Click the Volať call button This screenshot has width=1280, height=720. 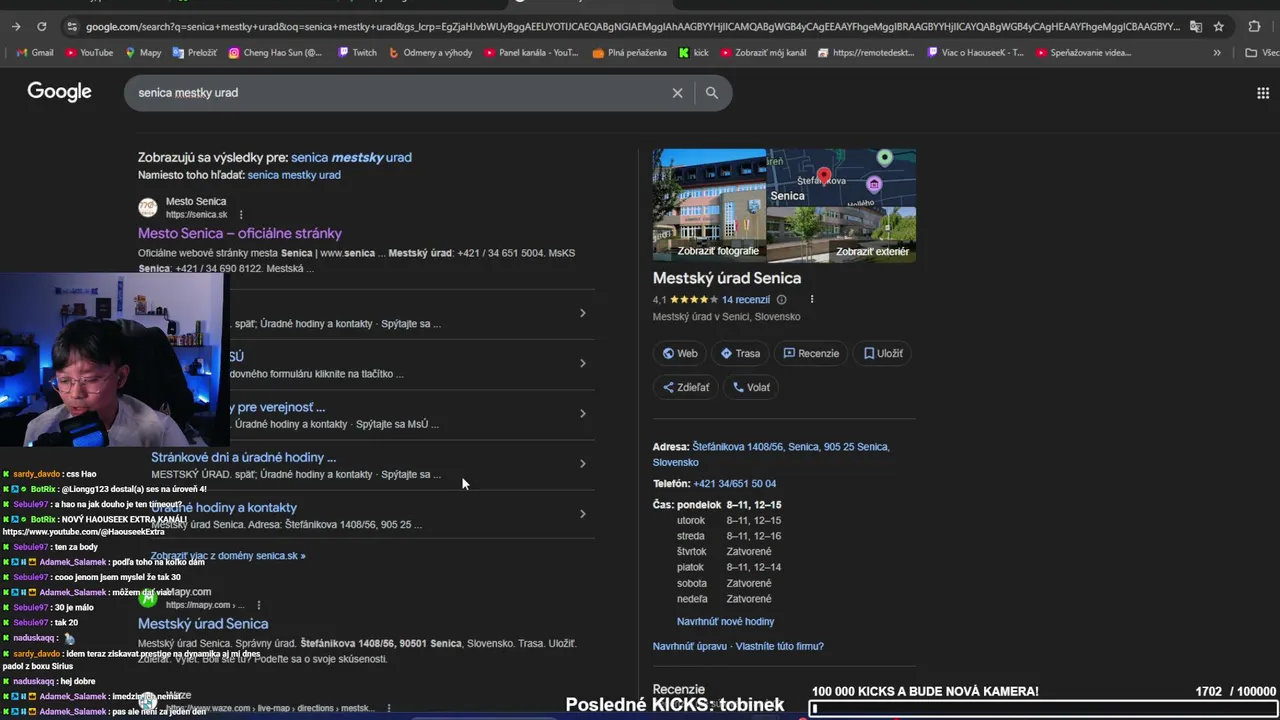coord(751,387)
